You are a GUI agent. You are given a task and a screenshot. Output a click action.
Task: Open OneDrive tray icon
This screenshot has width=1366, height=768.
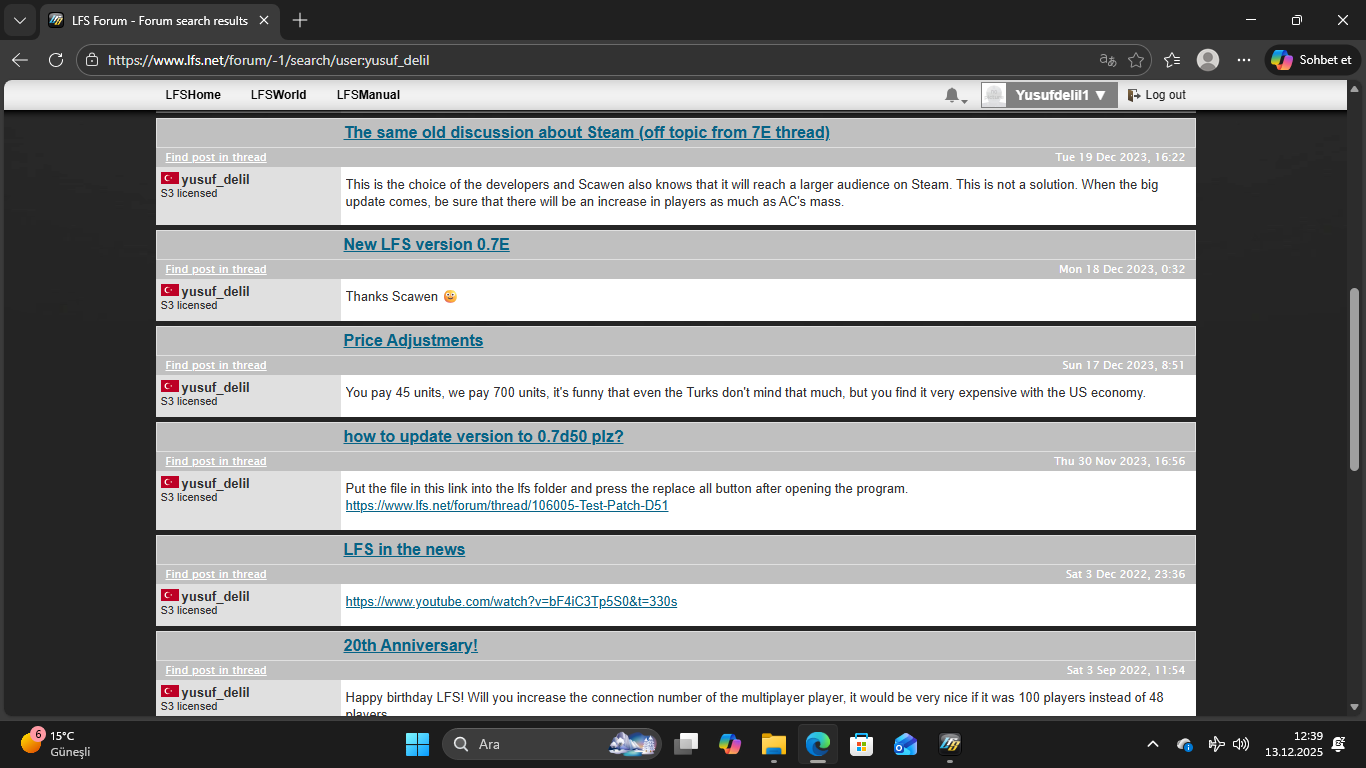(x=1185, y=744)
